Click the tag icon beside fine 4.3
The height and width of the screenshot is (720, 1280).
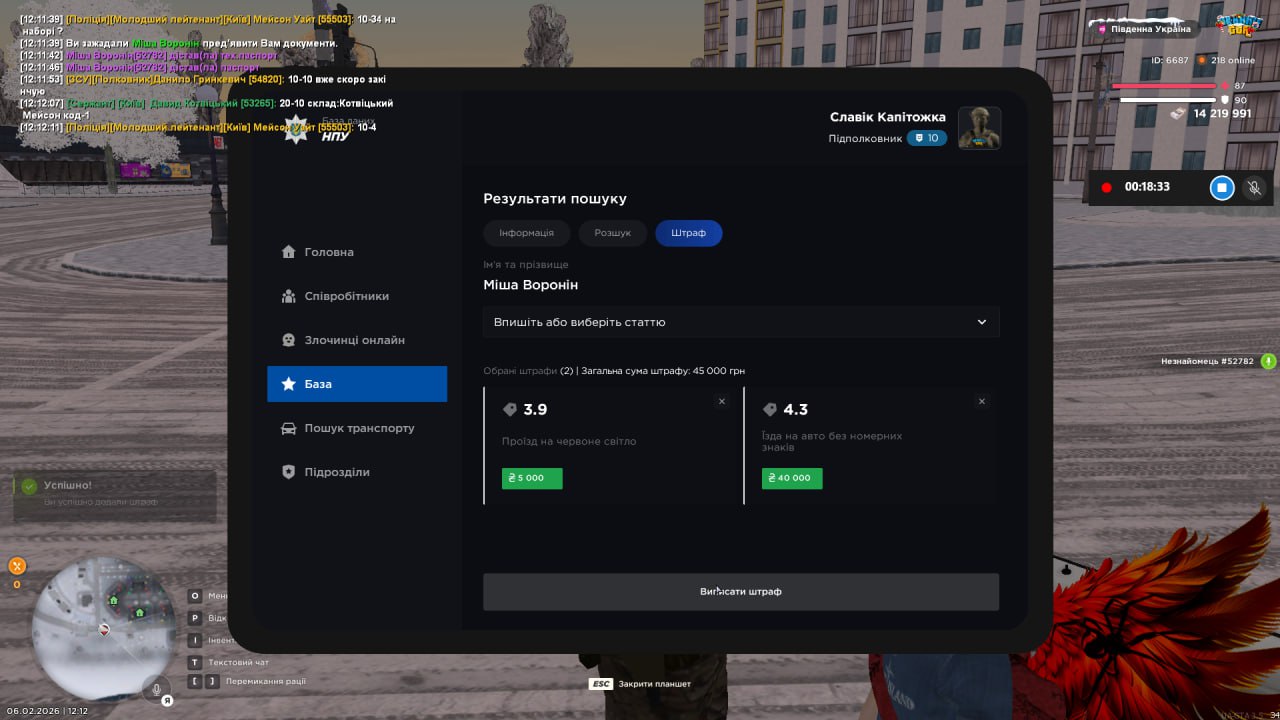pyautogui.click(x=770, y=410)
